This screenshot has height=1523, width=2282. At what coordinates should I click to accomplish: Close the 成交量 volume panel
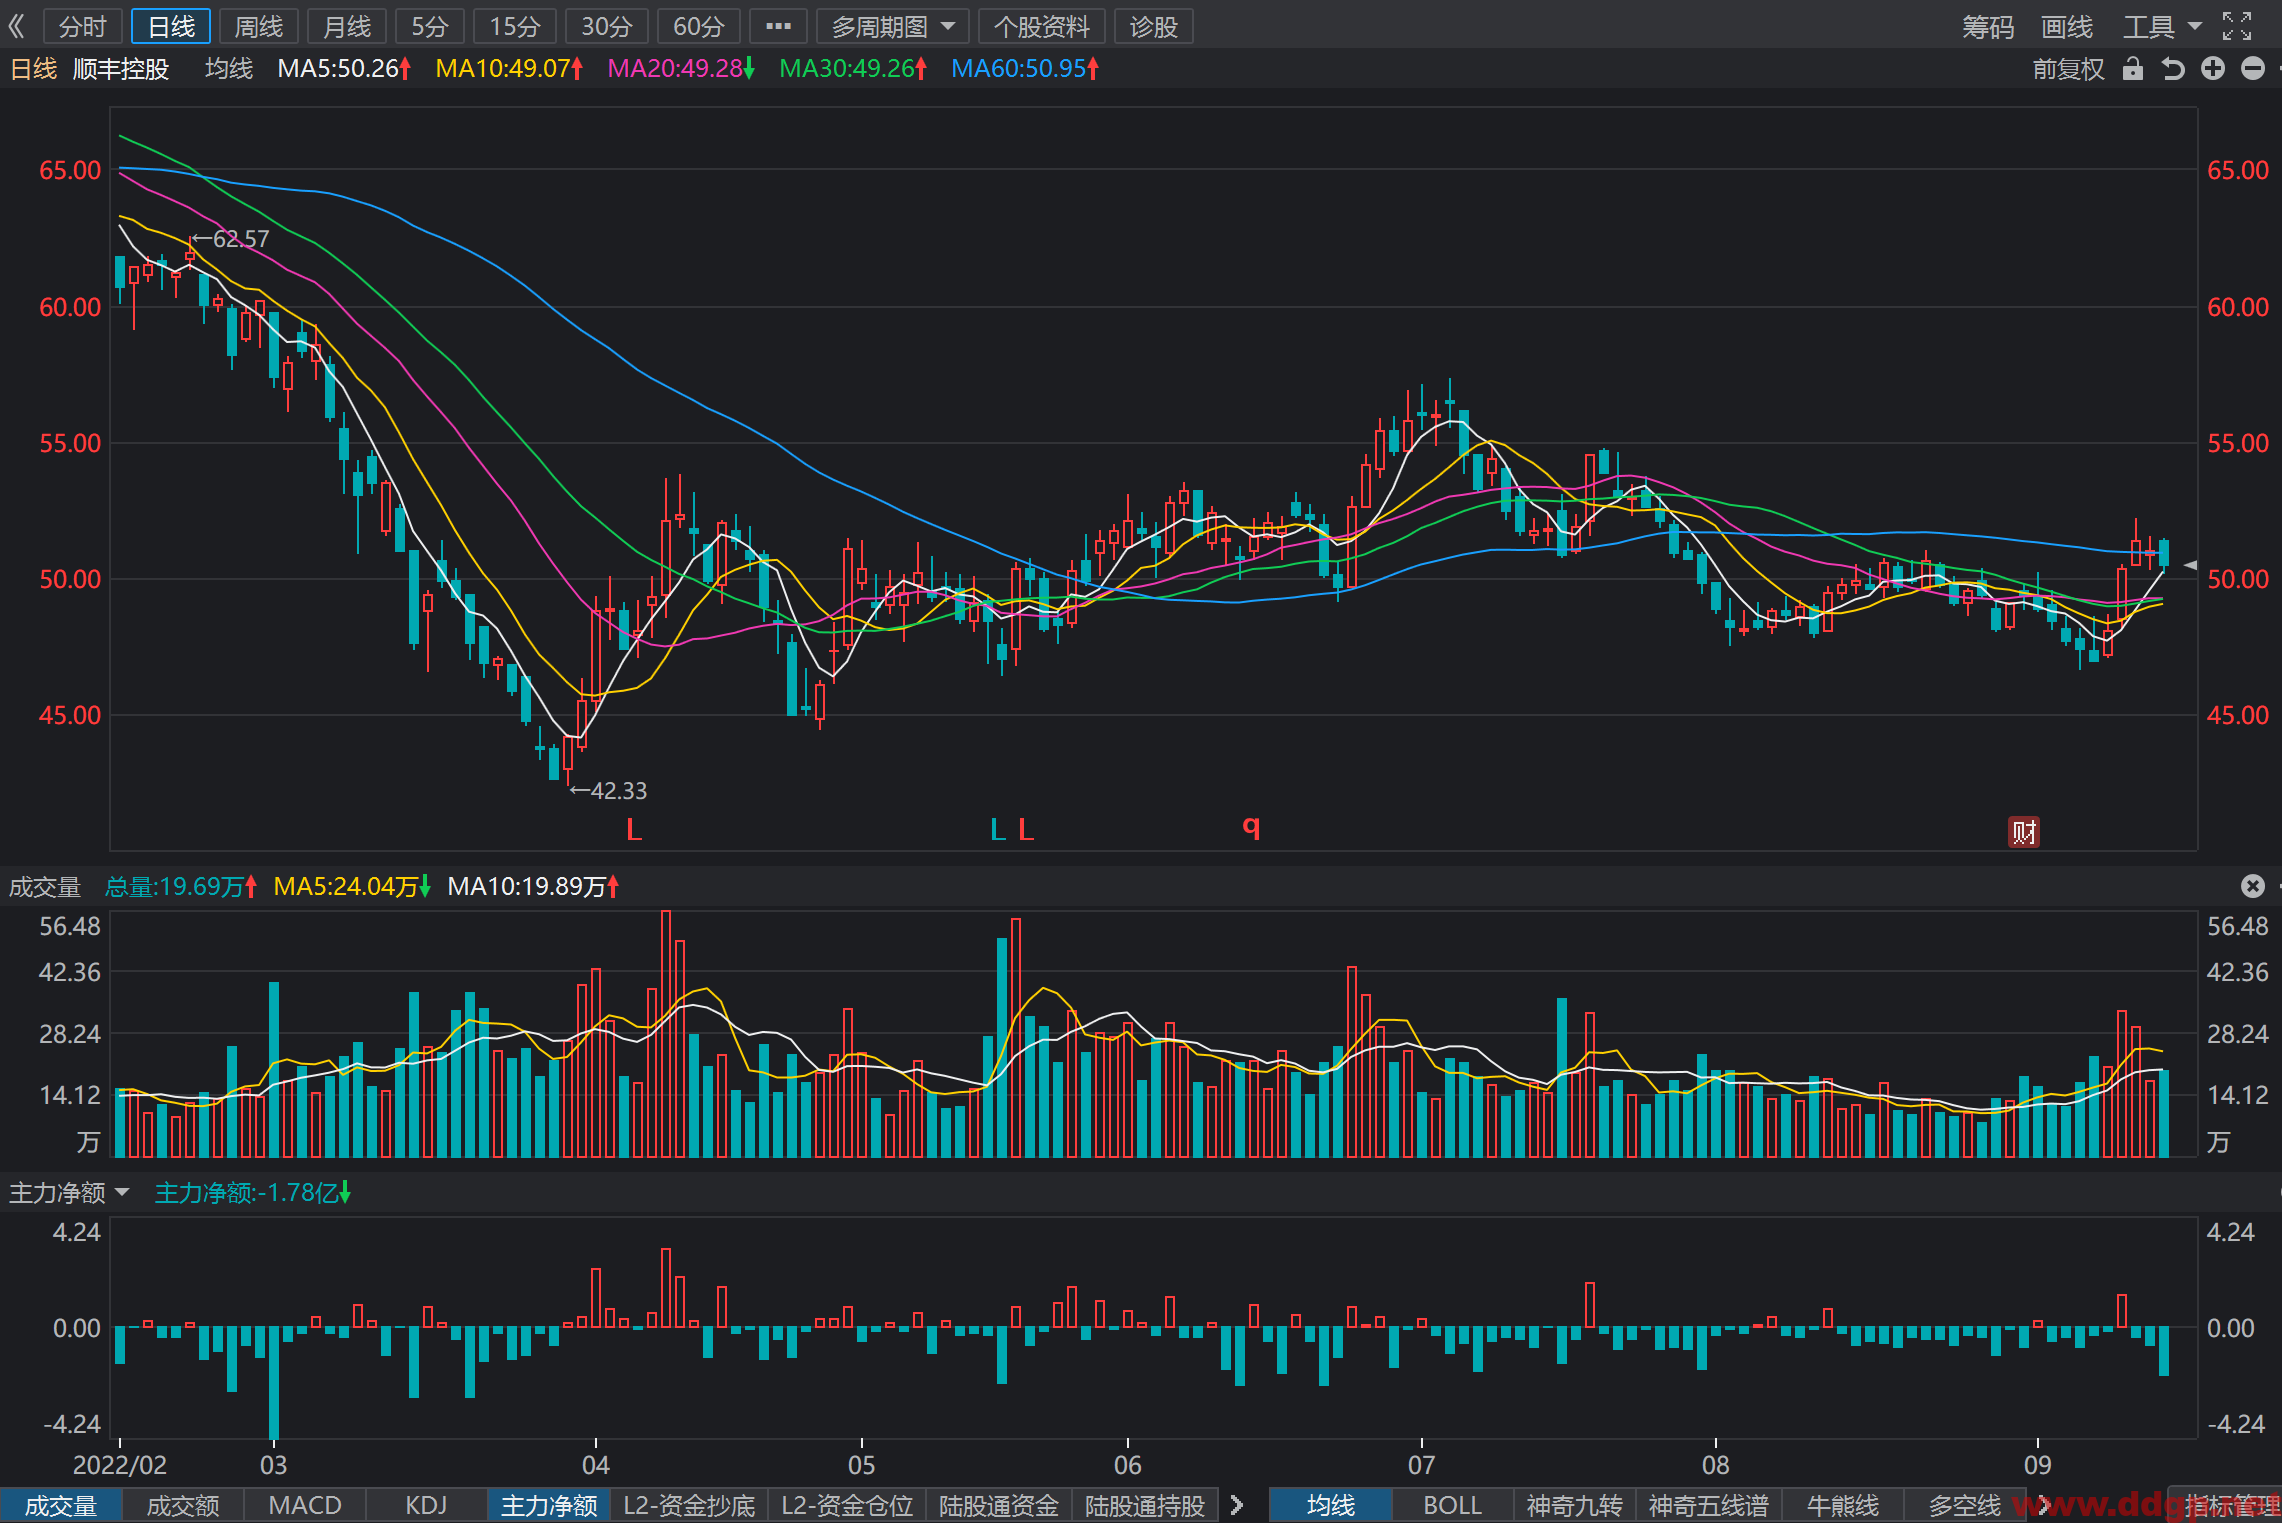pos(2253,886)
